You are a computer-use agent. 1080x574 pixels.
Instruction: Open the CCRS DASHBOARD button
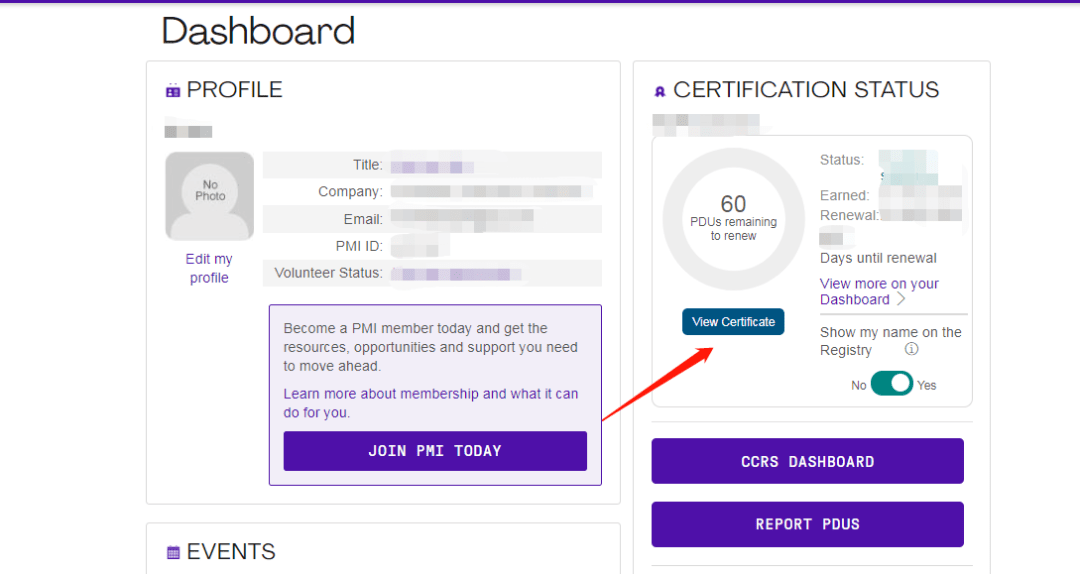(x=807, y=461)
